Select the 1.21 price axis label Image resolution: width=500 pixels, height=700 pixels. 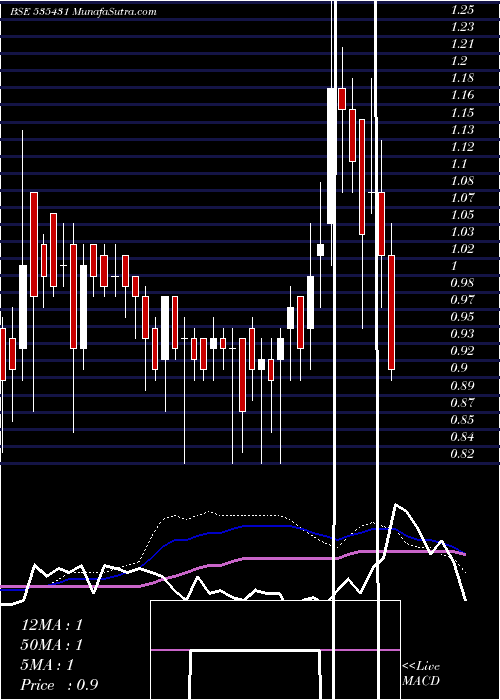point(463,44)
